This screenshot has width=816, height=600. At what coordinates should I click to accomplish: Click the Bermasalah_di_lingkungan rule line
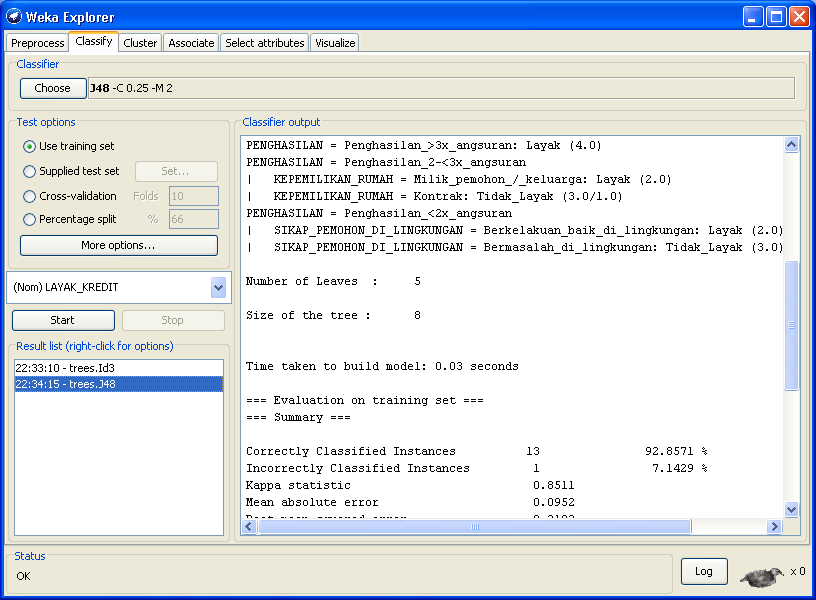515,248
